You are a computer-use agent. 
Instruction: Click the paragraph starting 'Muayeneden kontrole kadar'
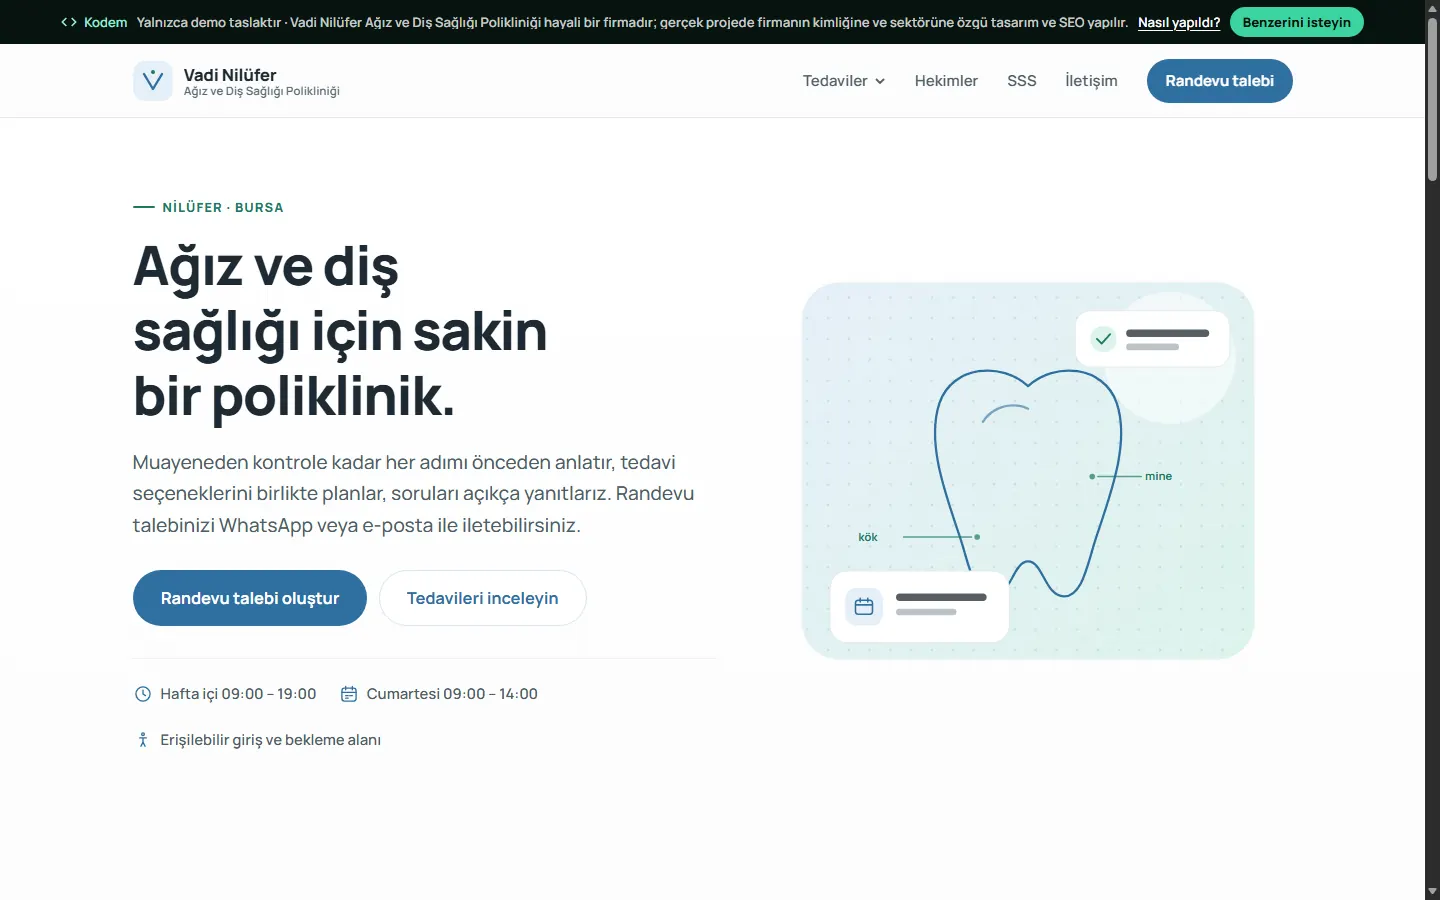coord(413,494)
